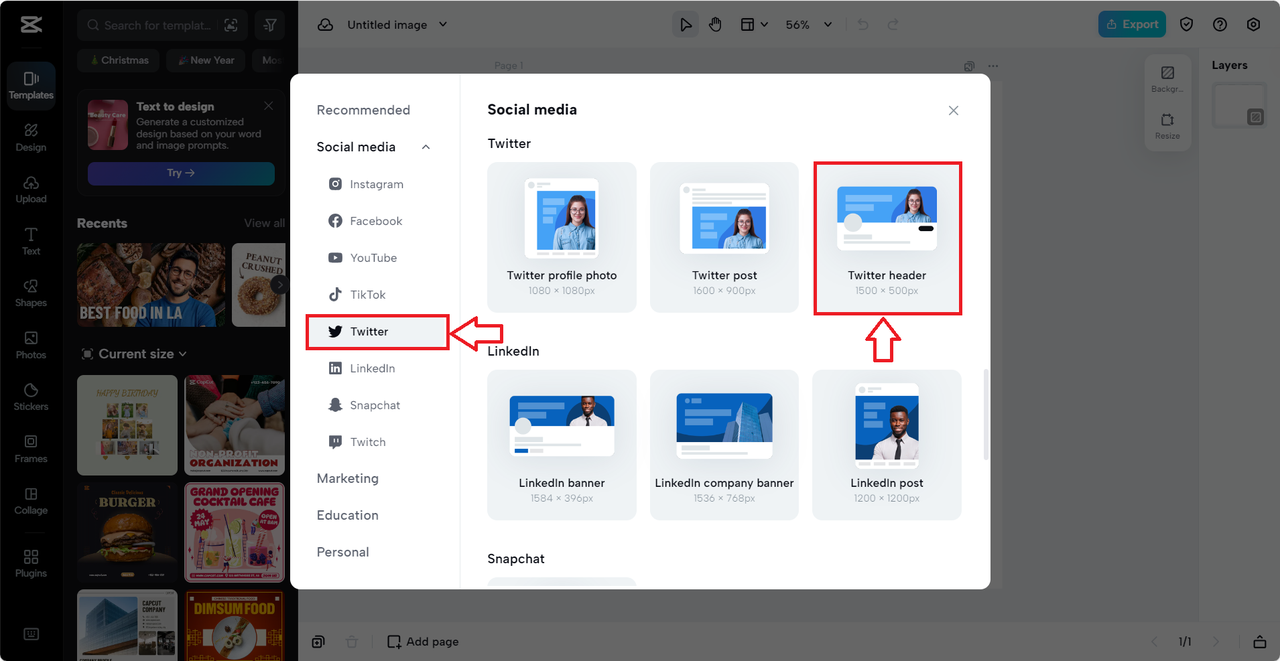This screenshot has width=1280, height=661.
Task: Open the Upload sidebar panel
Action: coord(31,189)
